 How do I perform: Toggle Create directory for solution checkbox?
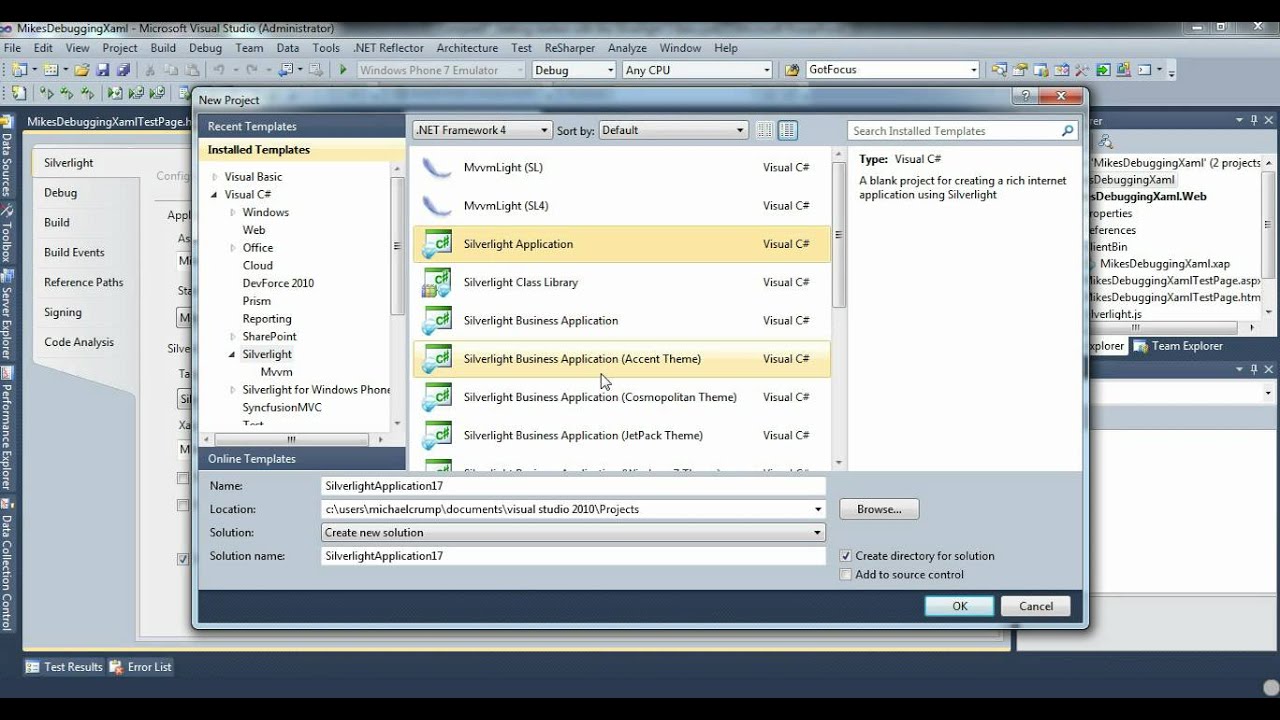point(846,556)
